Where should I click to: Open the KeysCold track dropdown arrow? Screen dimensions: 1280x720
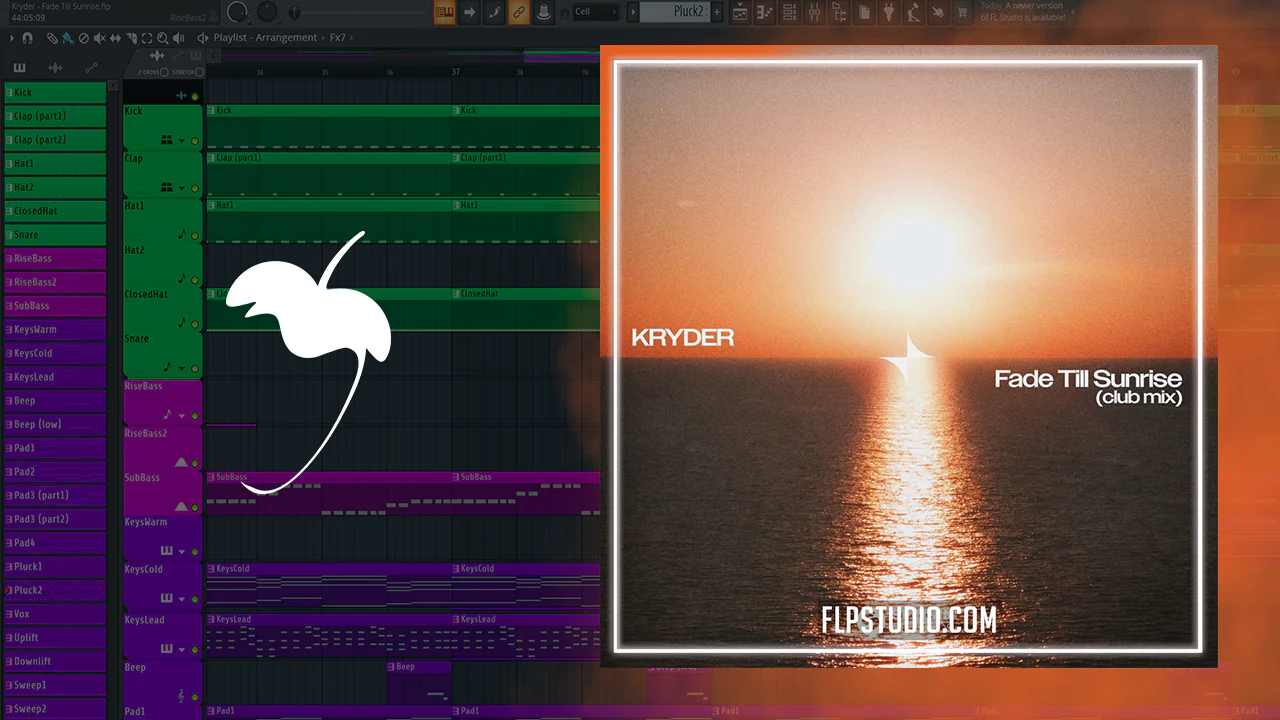coord(181,599)
